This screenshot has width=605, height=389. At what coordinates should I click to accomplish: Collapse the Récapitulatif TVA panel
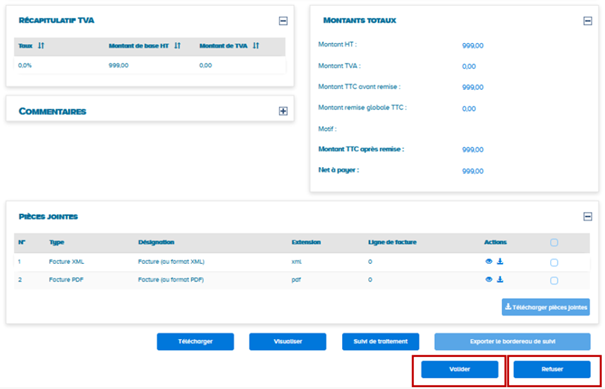tap(283, 21)
